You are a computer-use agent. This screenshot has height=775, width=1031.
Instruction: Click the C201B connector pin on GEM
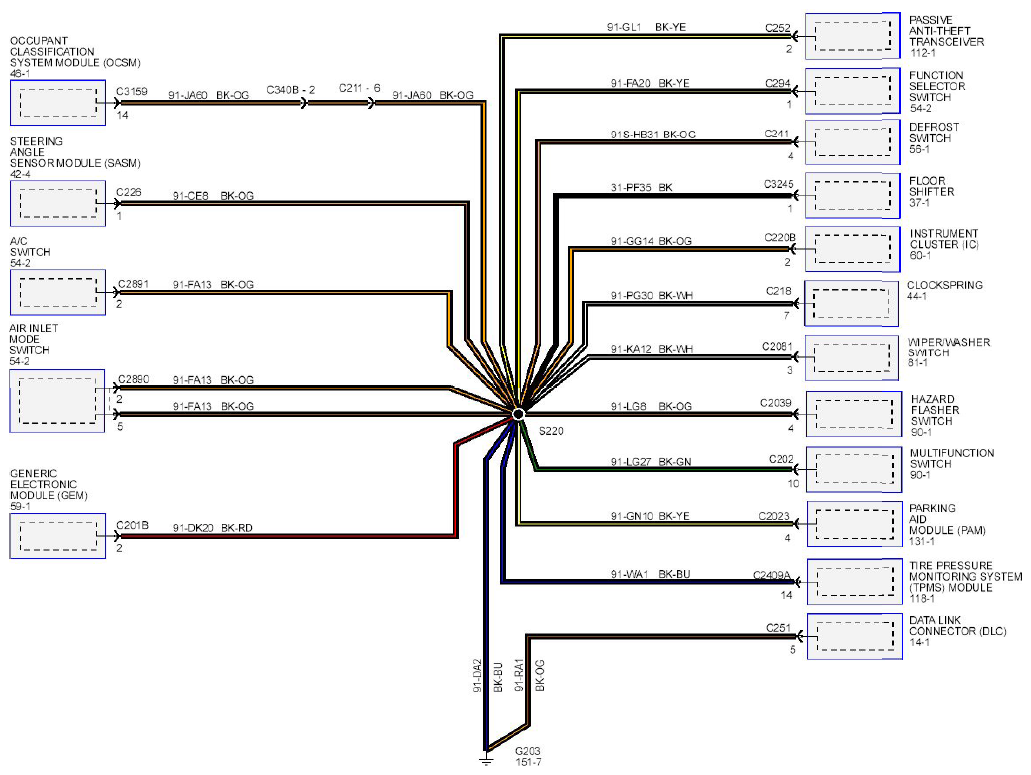click(x=116, y=536)
